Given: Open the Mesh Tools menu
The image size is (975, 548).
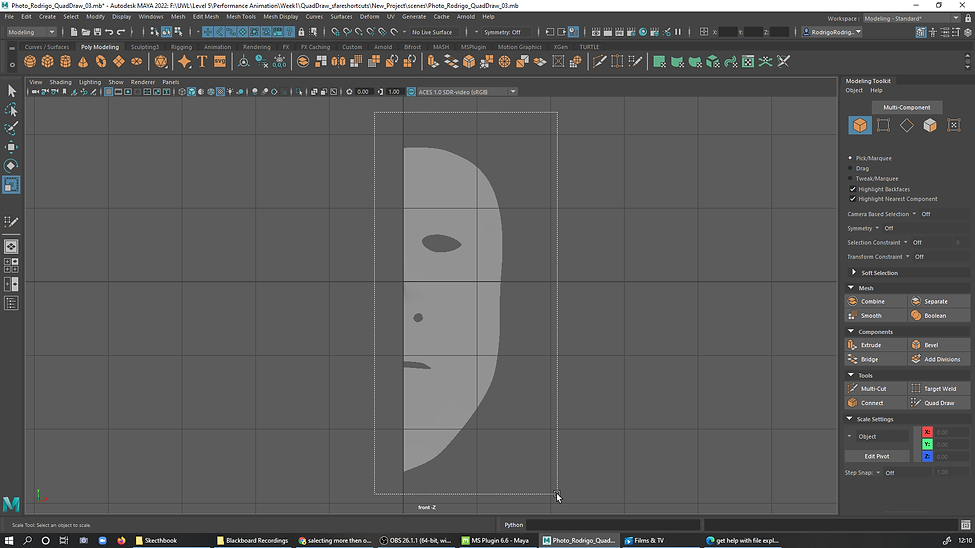Looking at the screenshot, I should 241,17.
